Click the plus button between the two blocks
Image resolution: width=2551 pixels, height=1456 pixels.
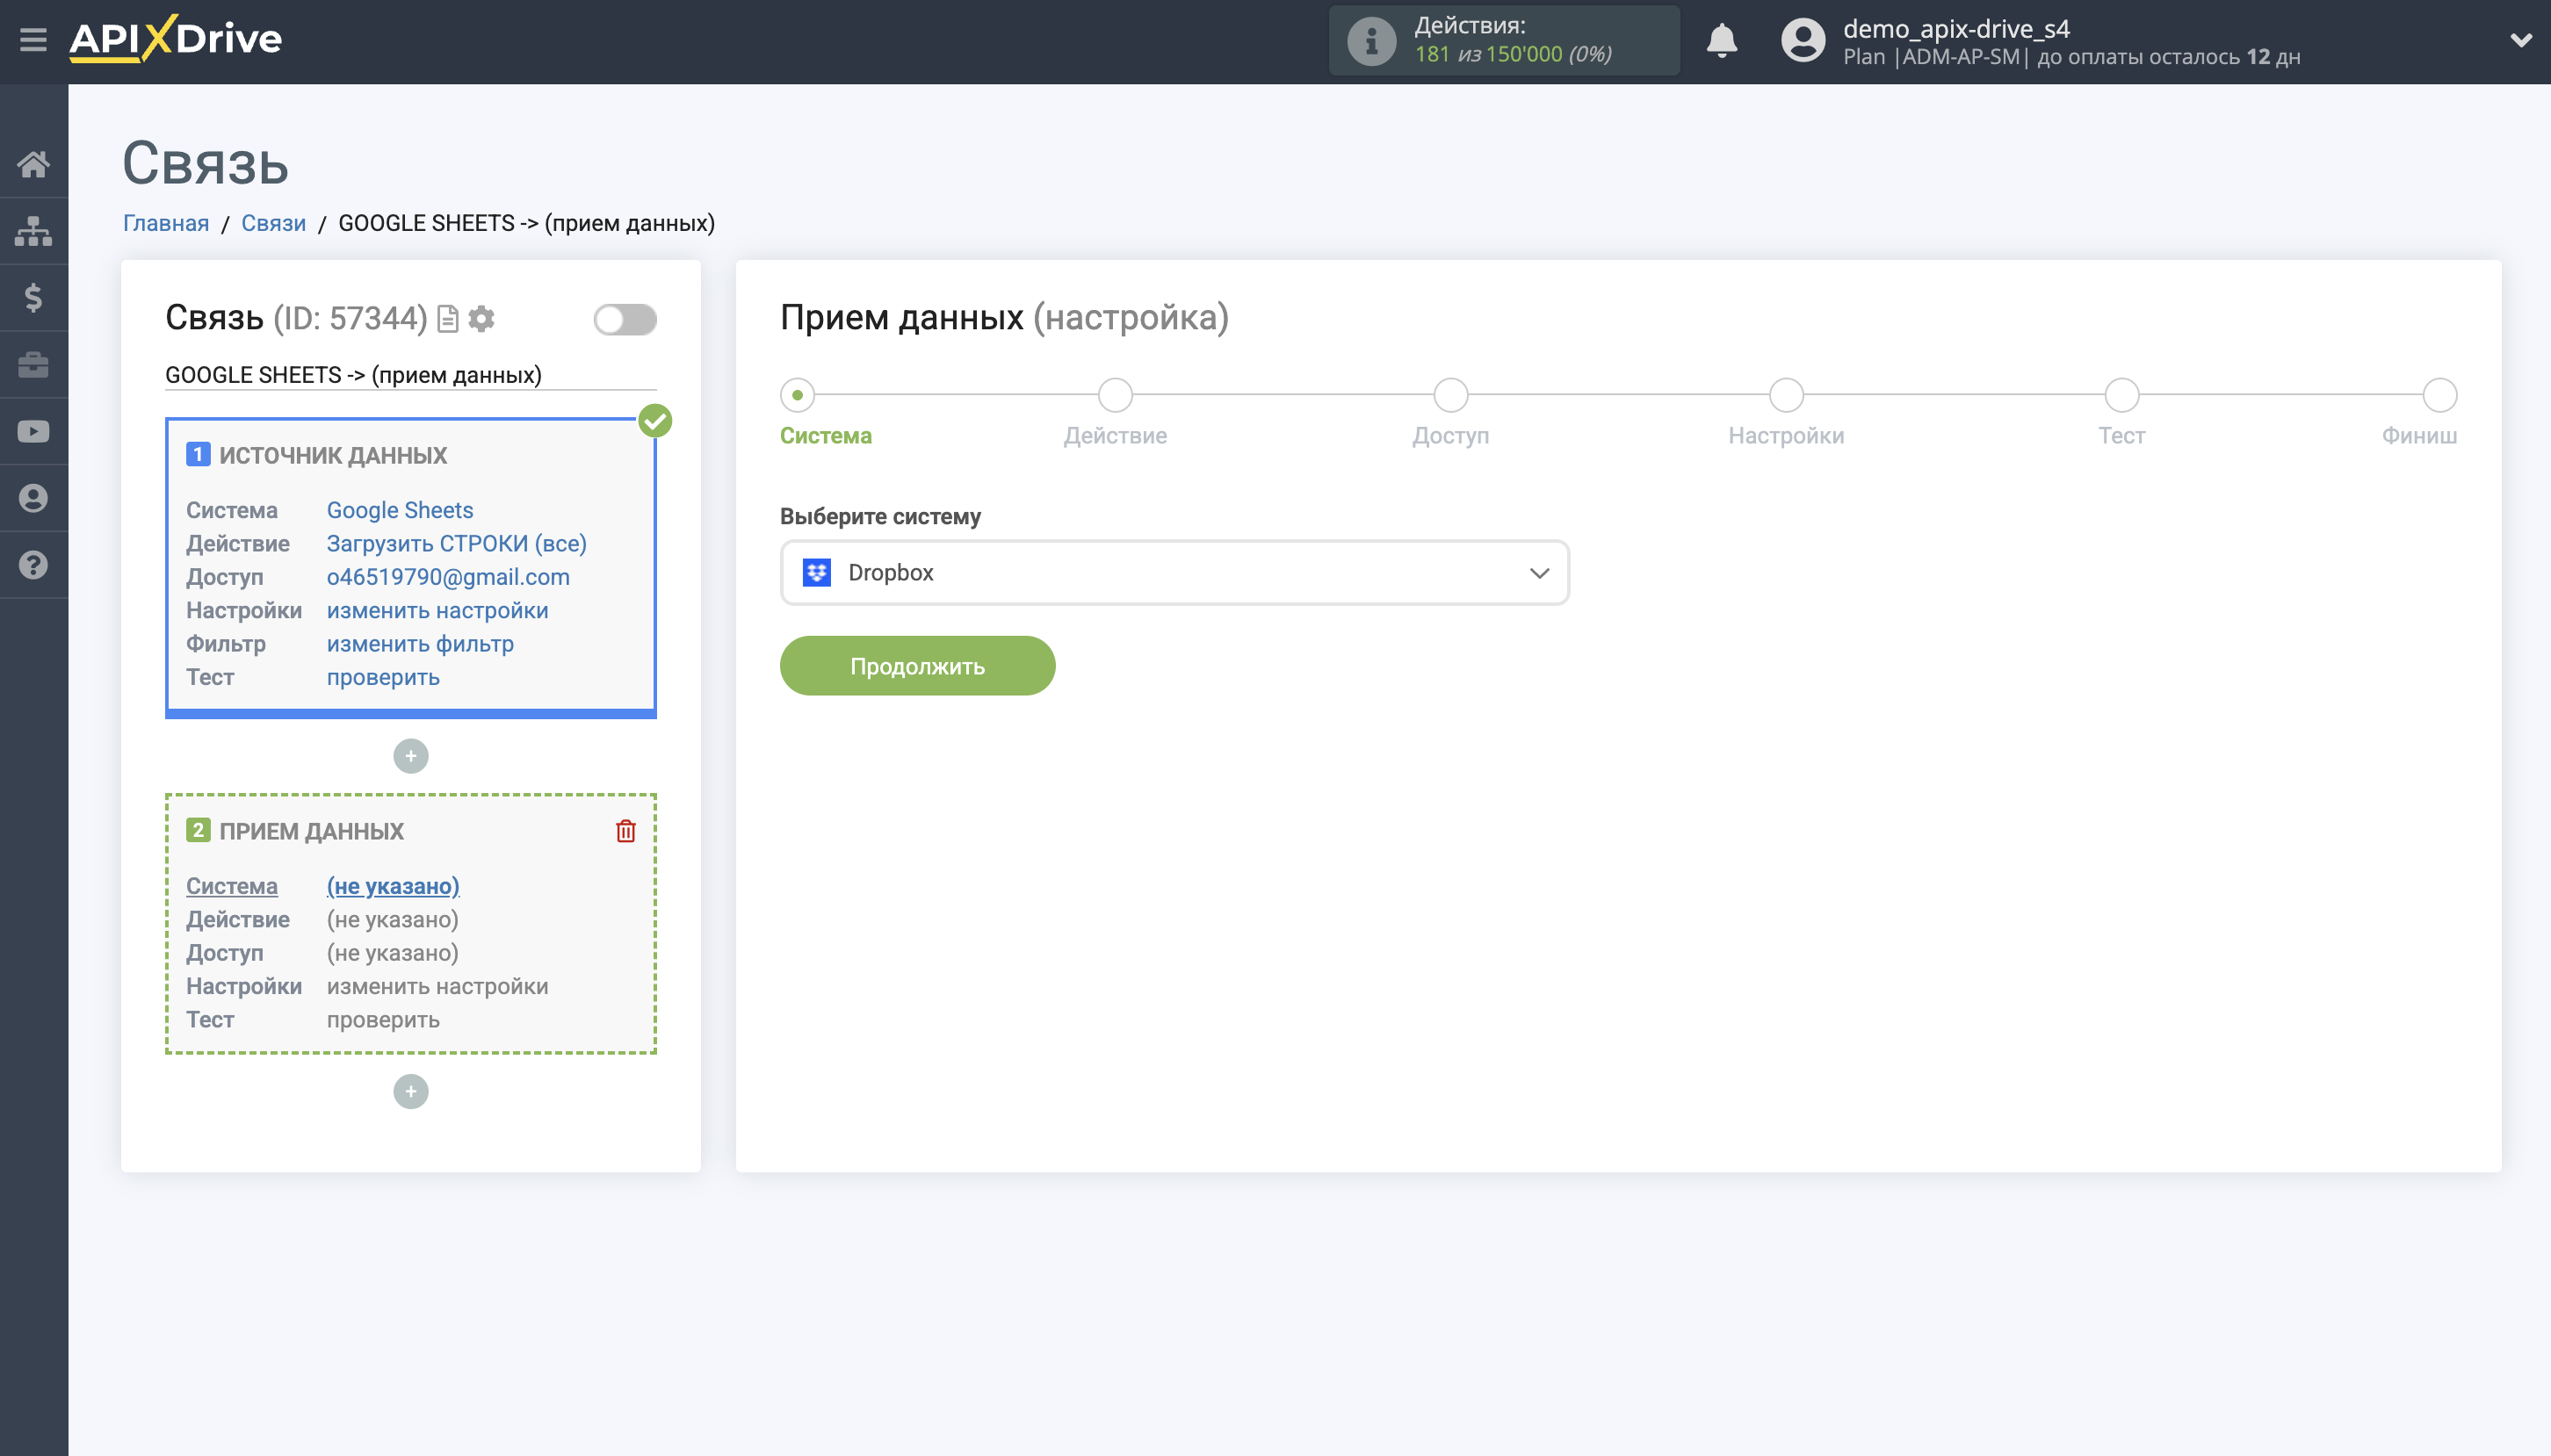410,755
